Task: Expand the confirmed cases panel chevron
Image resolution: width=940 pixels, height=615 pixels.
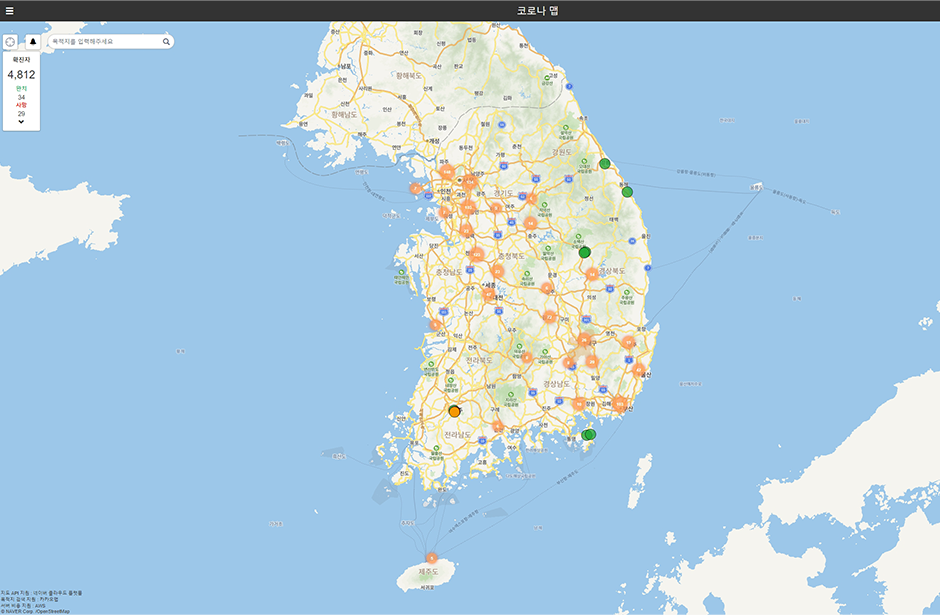Action: [21, 122]
